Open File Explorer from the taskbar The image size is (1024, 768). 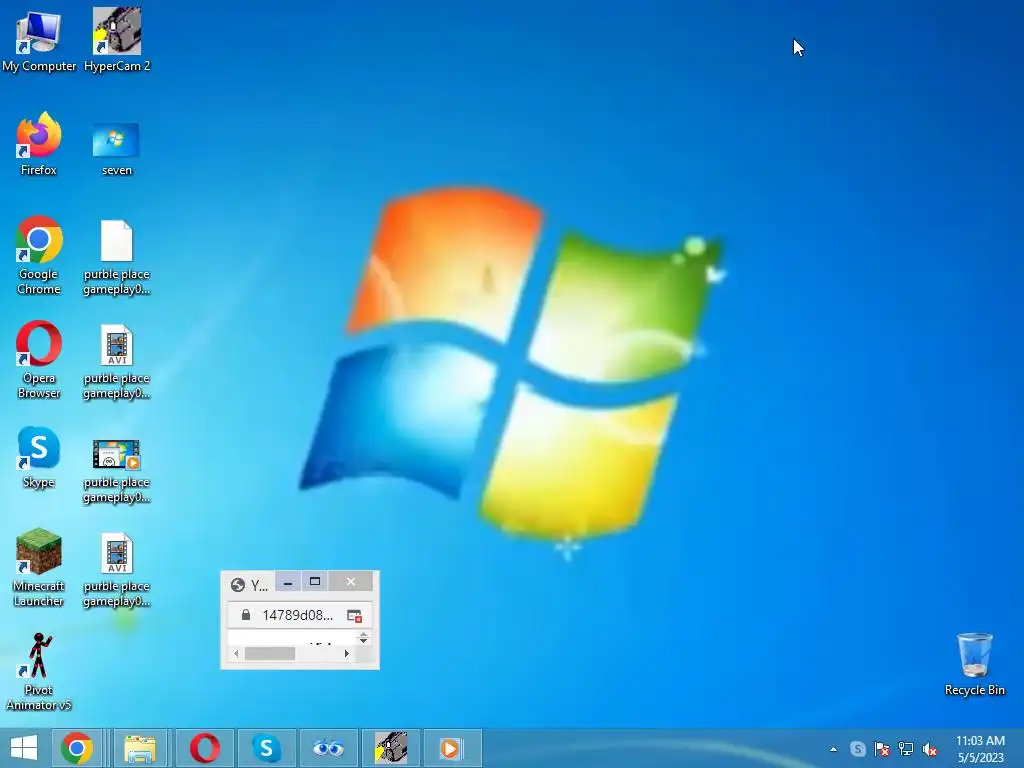pyautogui.click(x=140, y=748)
